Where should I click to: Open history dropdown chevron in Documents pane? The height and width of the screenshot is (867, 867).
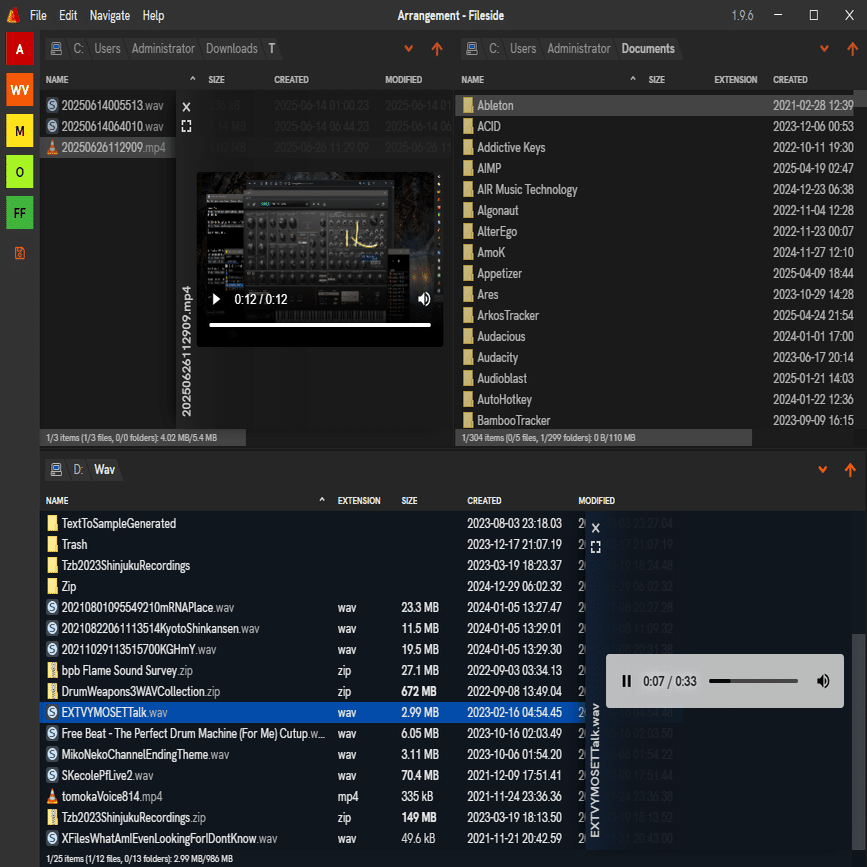[824, 49]
